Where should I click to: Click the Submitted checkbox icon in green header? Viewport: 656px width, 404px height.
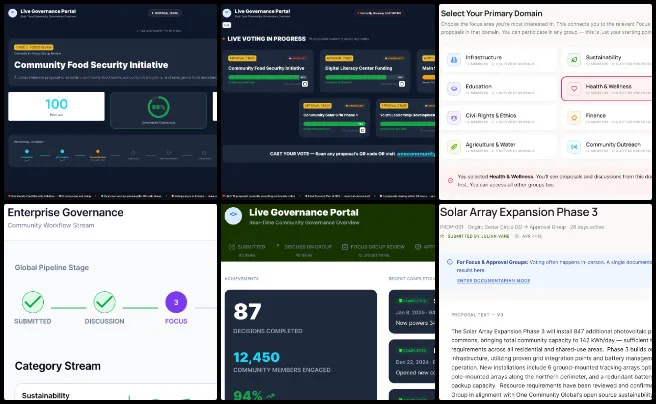[x=232, y=247]
